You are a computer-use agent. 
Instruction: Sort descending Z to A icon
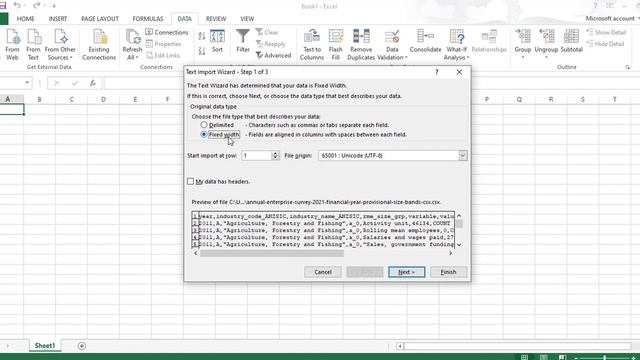pos(202,51)
